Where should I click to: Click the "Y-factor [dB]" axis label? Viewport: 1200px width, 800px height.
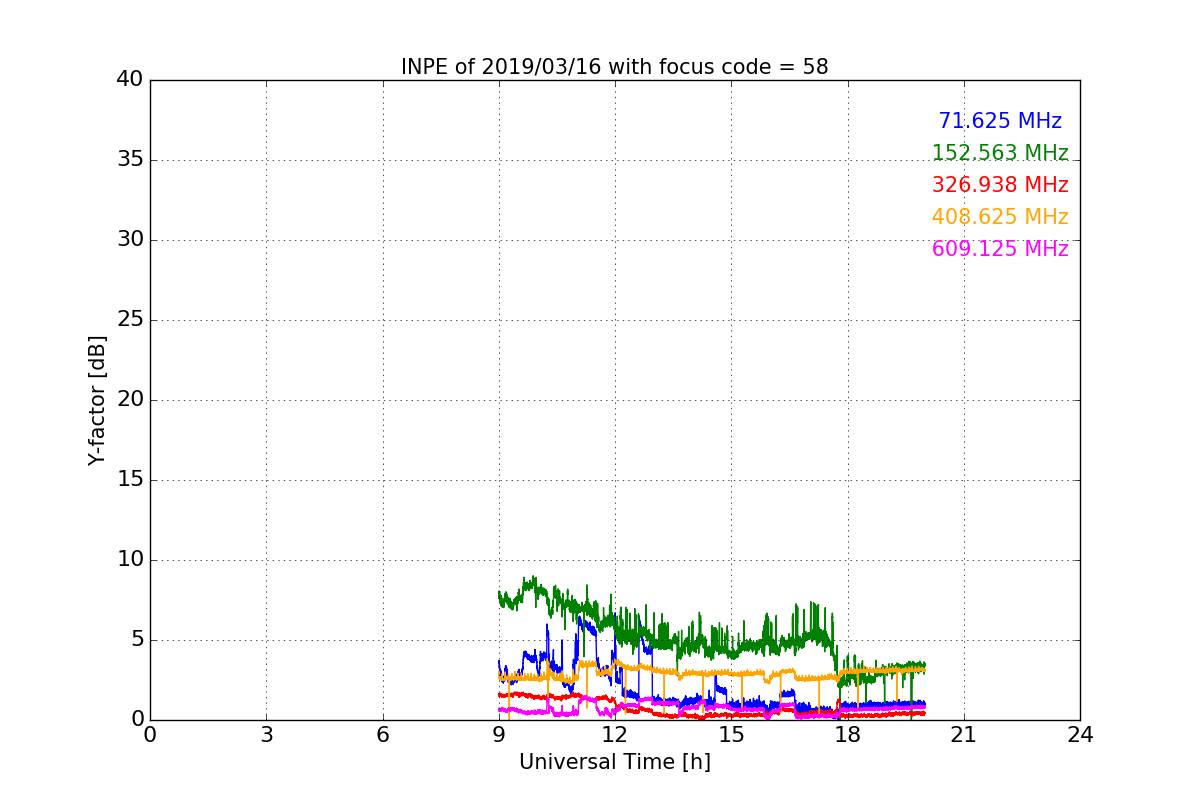[97, 400]
